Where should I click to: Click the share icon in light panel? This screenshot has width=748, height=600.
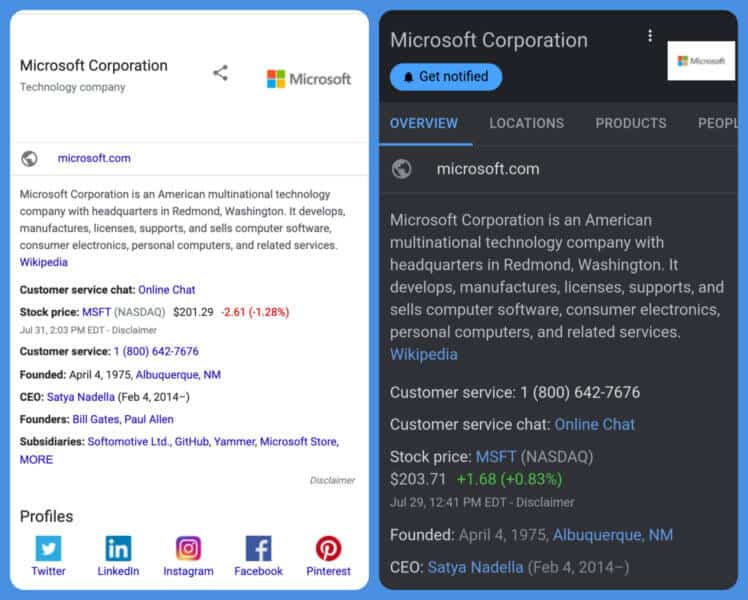coord(220,73)
